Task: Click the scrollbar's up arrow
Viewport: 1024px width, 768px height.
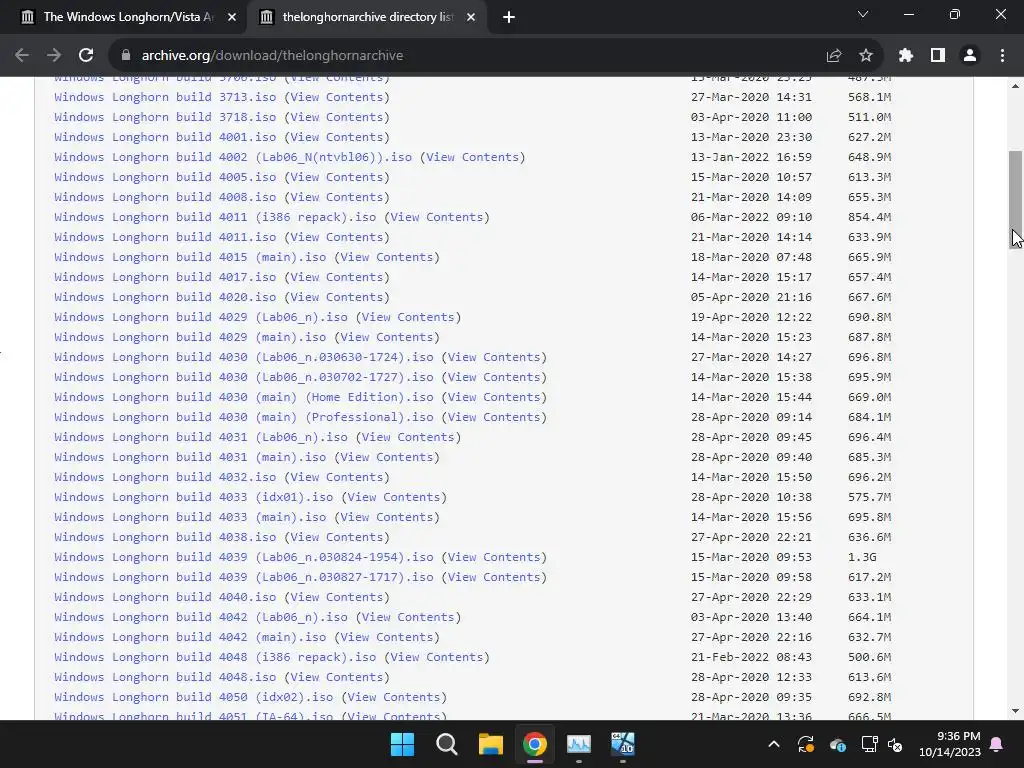Action: pos(1016,86)
